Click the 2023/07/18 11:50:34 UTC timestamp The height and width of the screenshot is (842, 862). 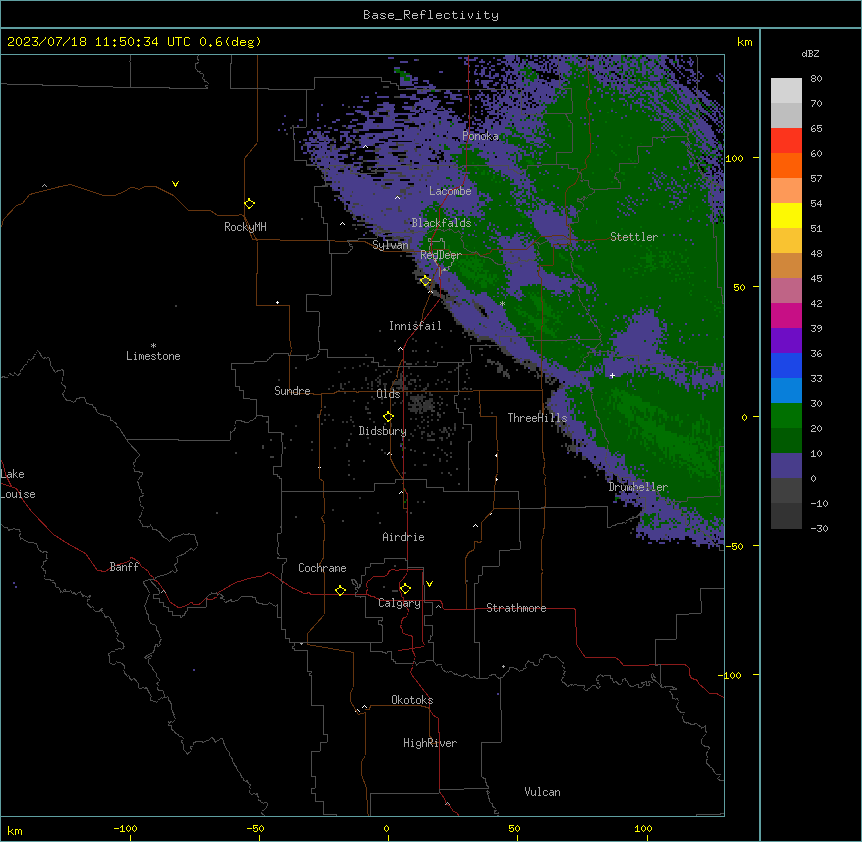pos(98,42)
